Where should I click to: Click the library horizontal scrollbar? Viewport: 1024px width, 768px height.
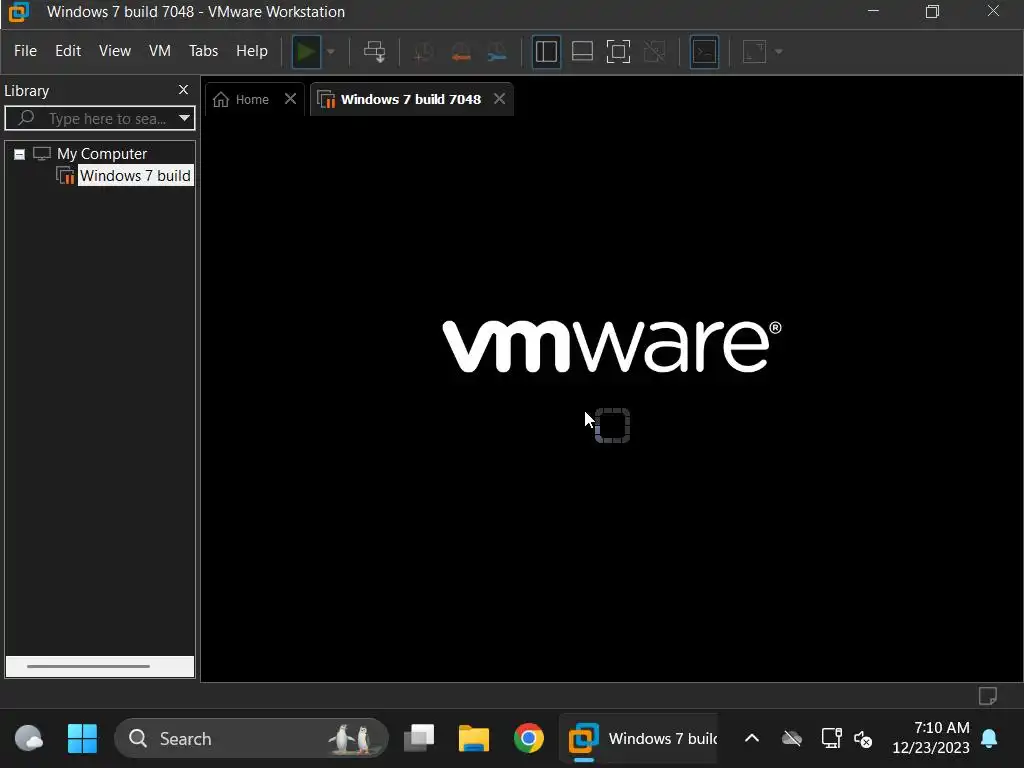pos(89,666)
